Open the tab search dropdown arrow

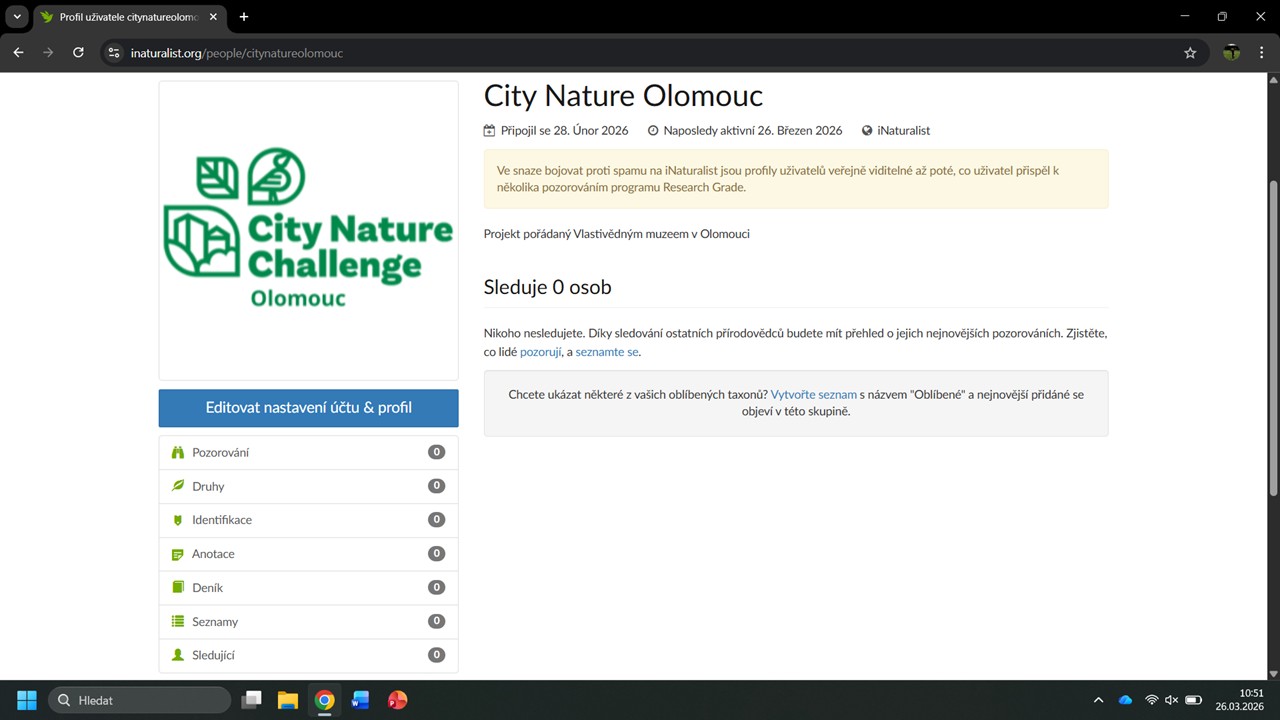(17, 17)
